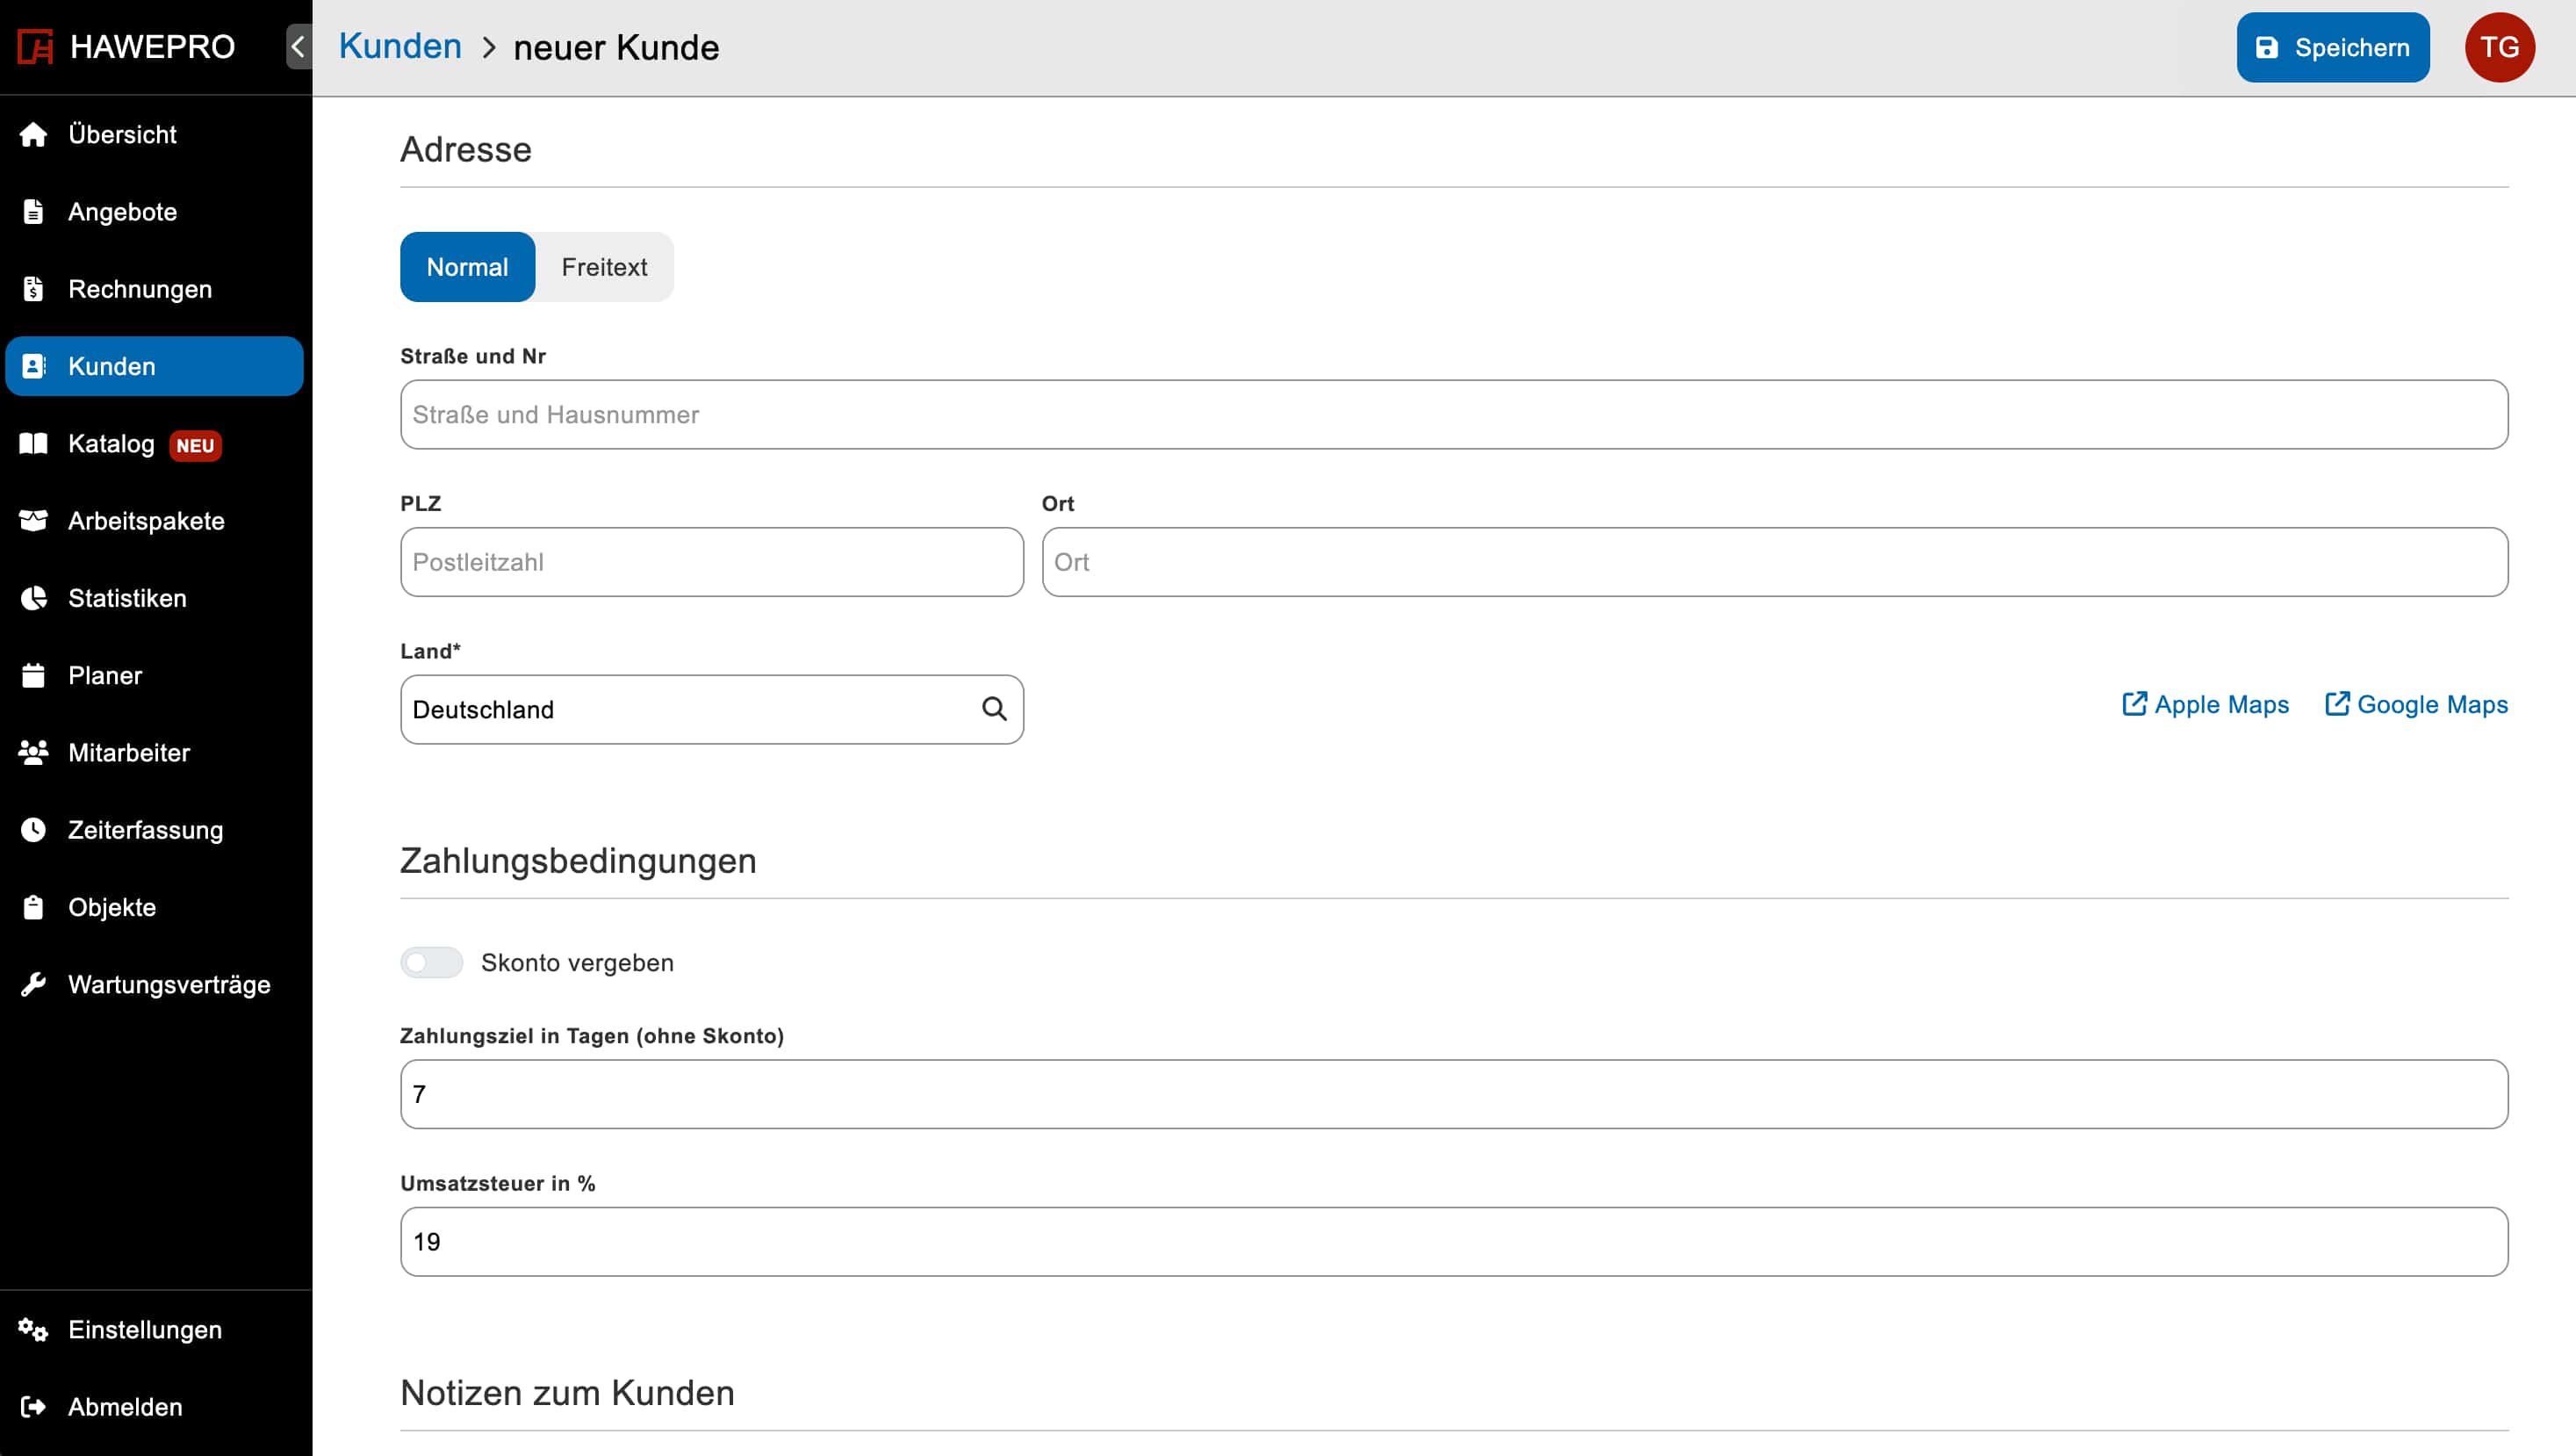Collapse the sidebar with chevron arrow
The height and width of the screenshot is (1456, 2576).
(x=298, y=47)
